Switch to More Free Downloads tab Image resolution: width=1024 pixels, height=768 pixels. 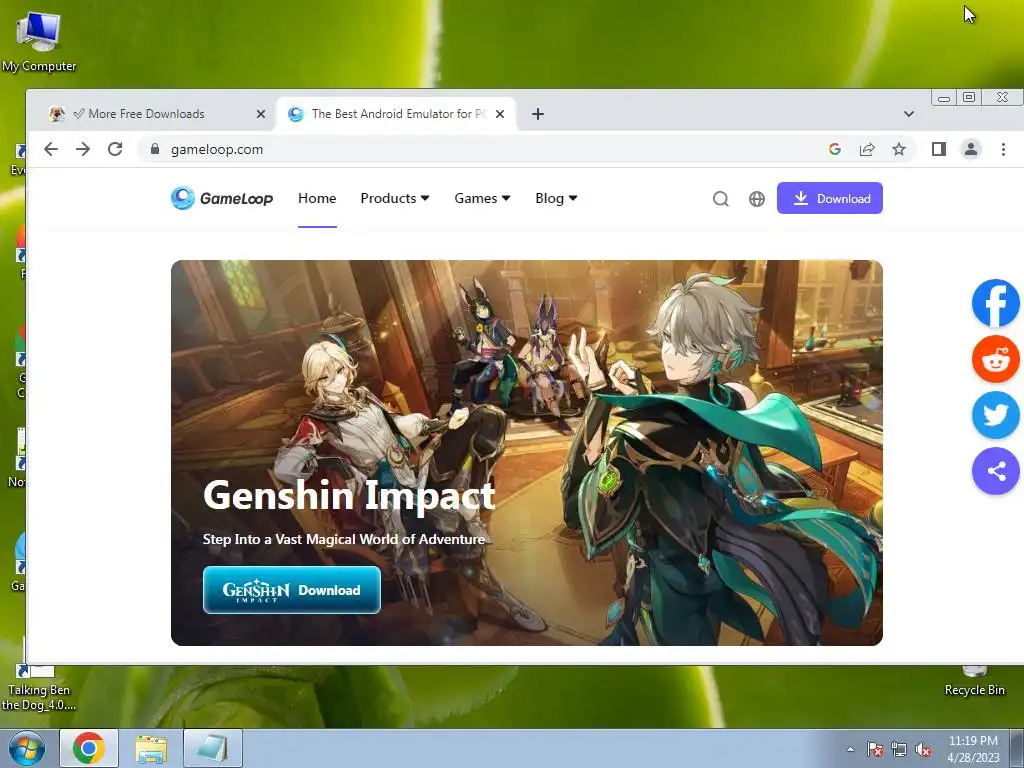(155, 114)
